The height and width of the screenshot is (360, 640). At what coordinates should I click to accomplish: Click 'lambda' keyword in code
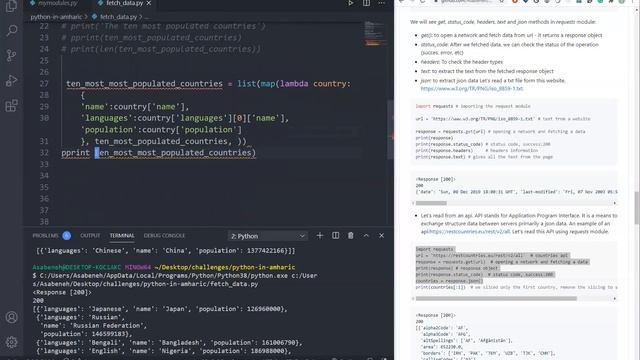coord(294,84)
